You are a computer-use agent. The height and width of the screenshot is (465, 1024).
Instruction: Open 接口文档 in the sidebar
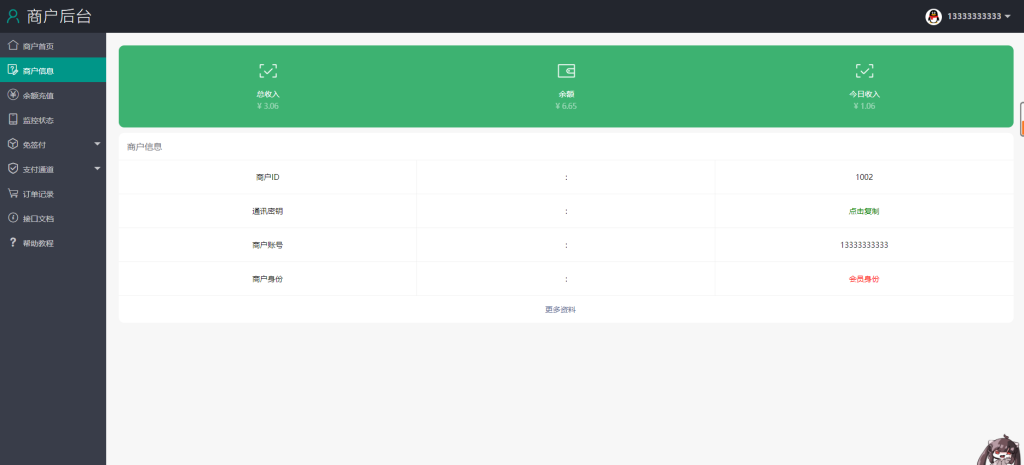click(x=53, y=218)
